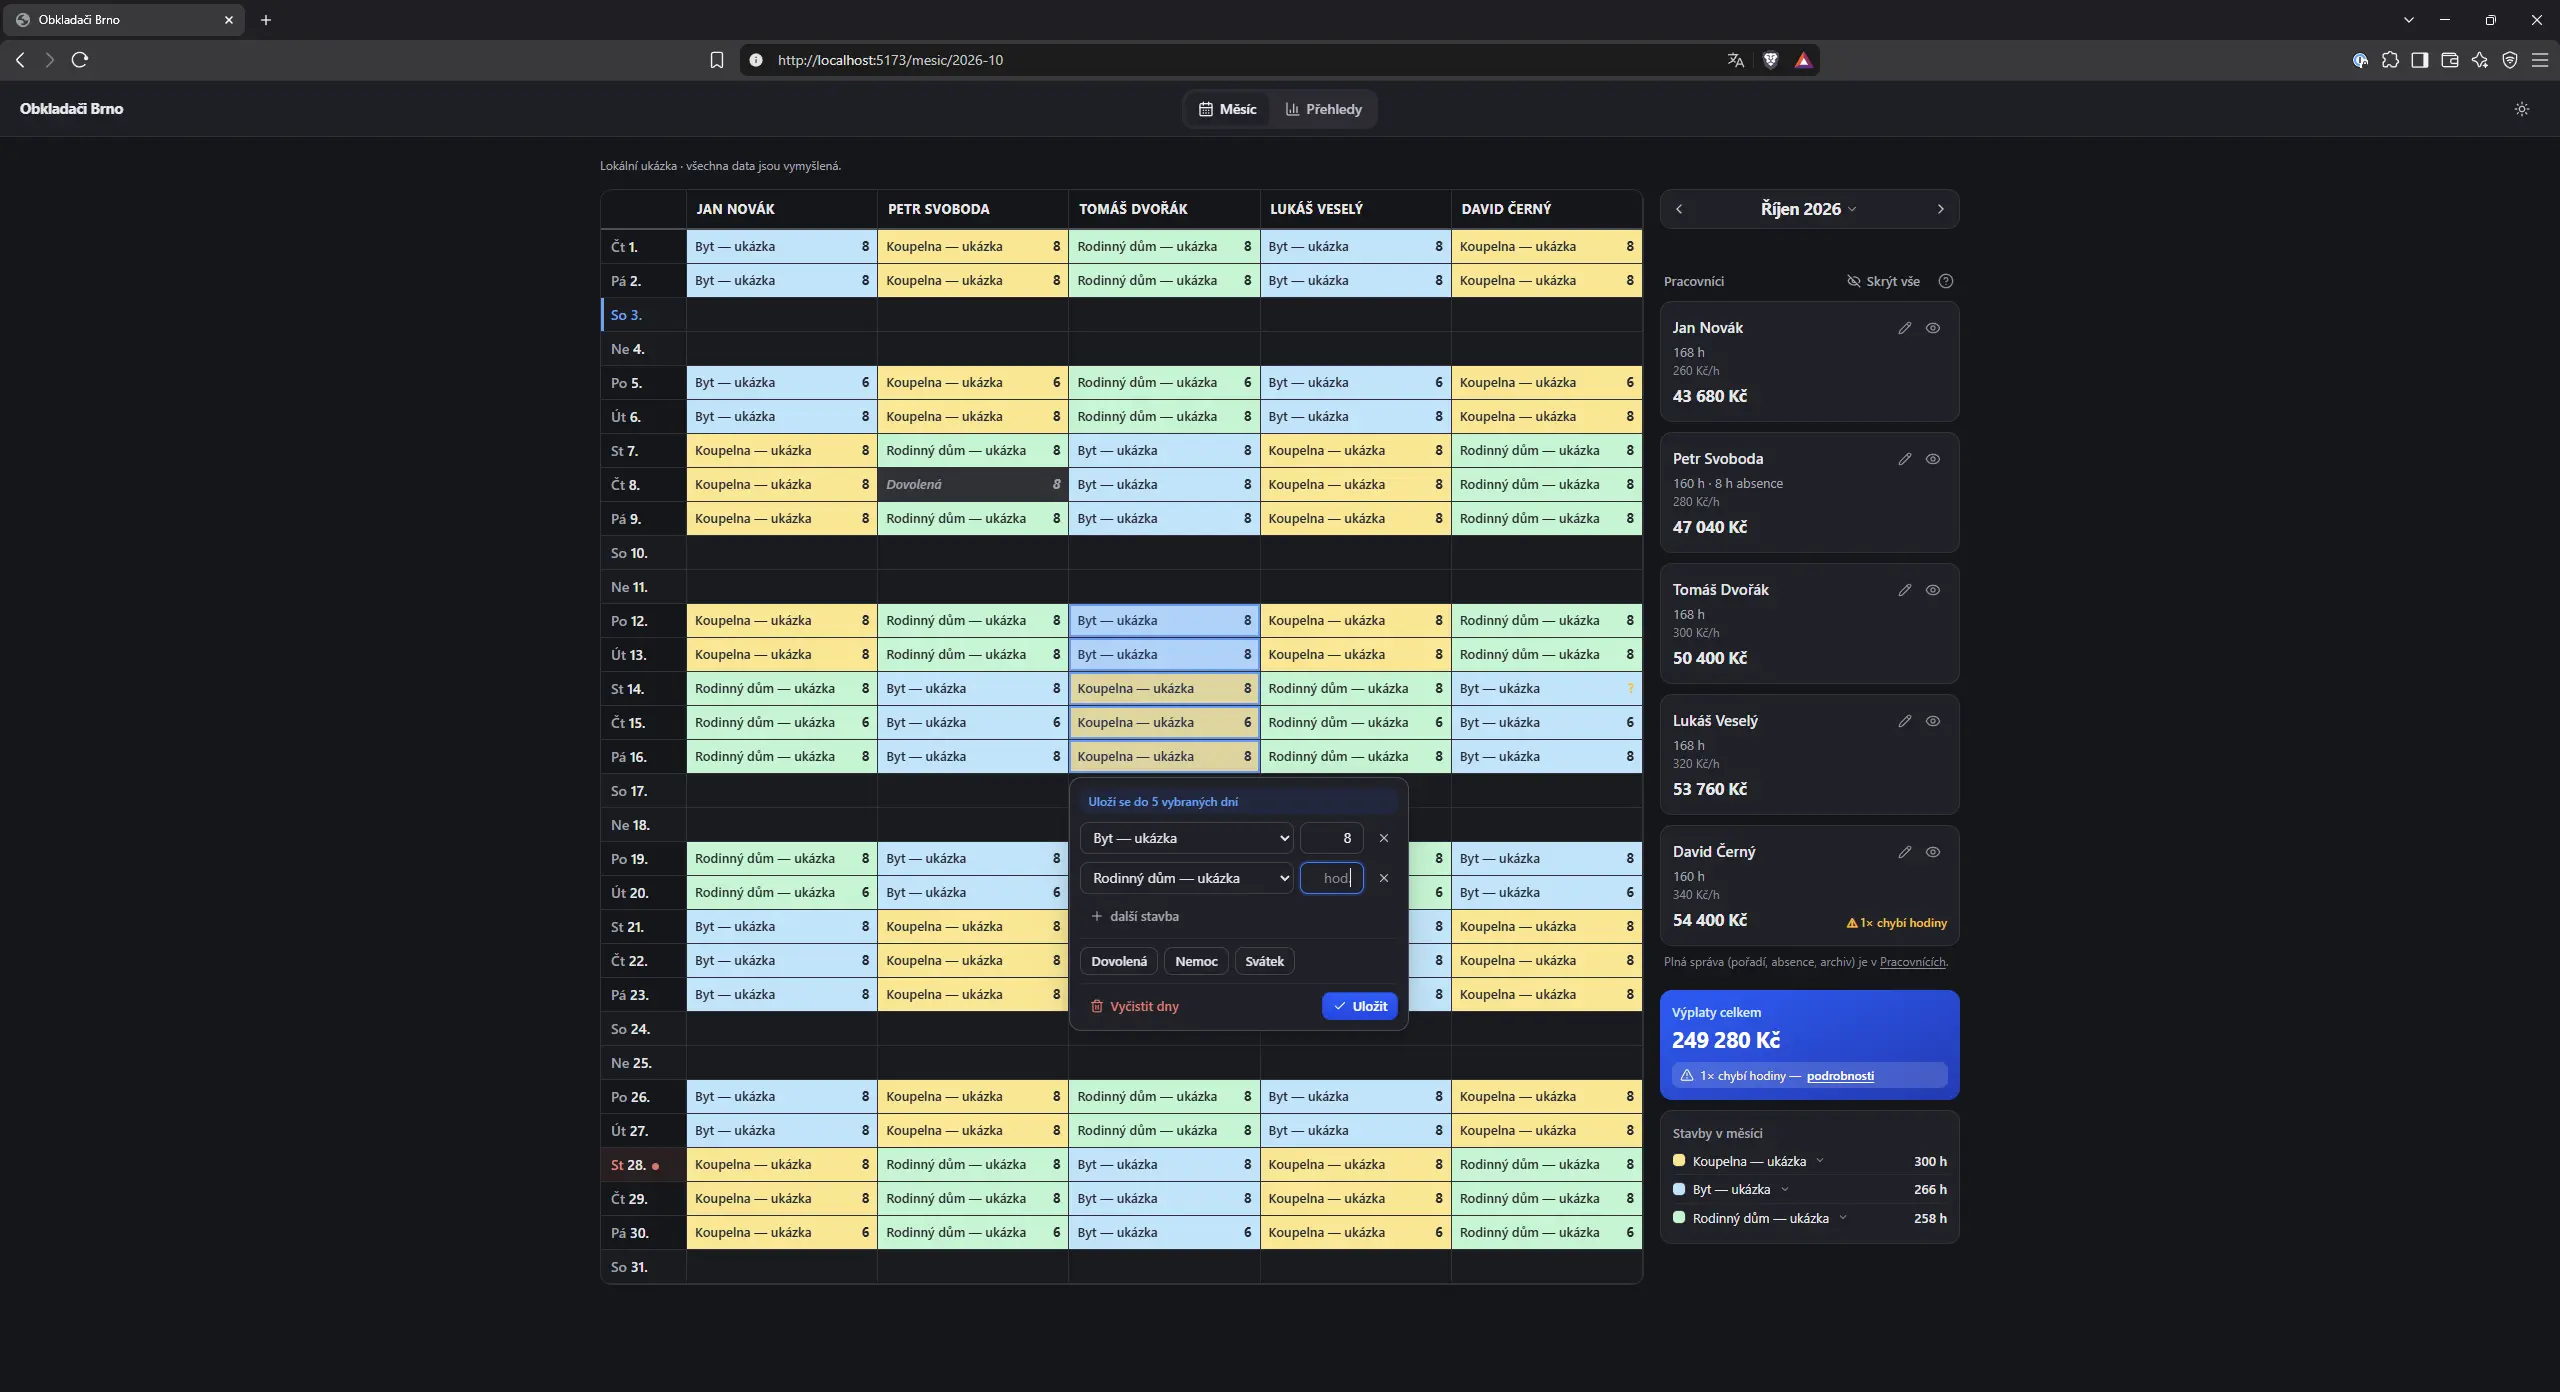This screenshot has height=1392, width=2560.
Task: Click the browser reload icon
Action: [80, 60]
